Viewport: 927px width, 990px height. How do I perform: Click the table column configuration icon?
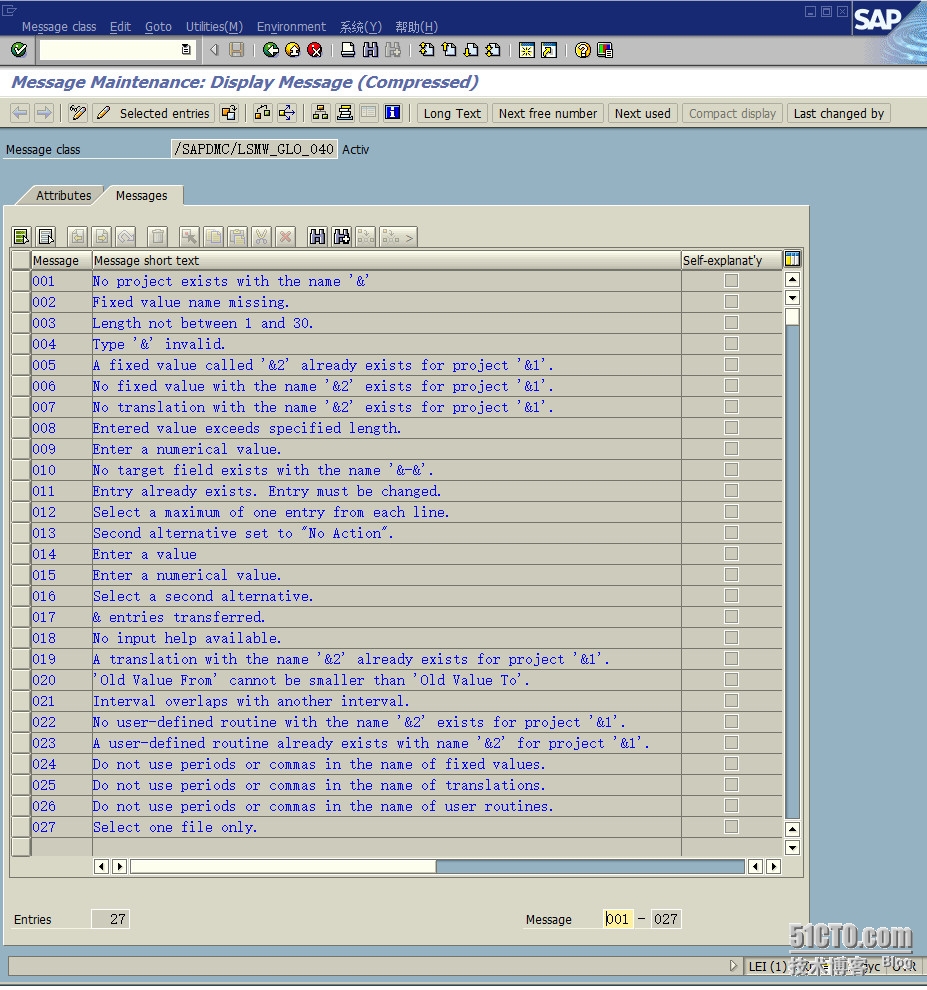(x=792, y=259)
